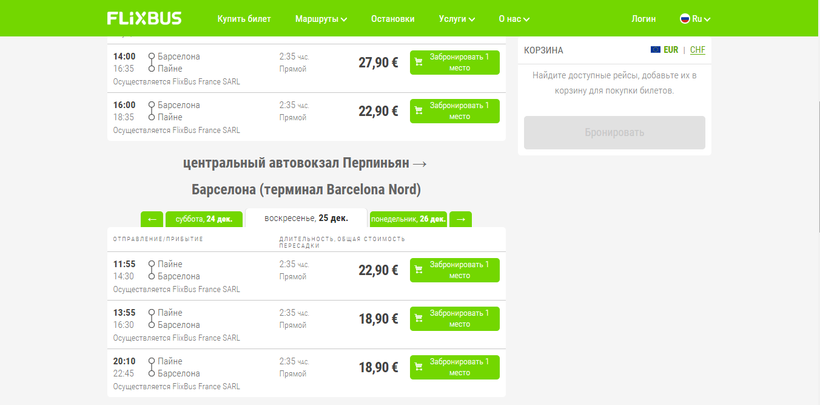The height and width of the screenshot is (405, 820).
Task: Expand the Маршруты dropdown menu
Action: tap(321, 19)
